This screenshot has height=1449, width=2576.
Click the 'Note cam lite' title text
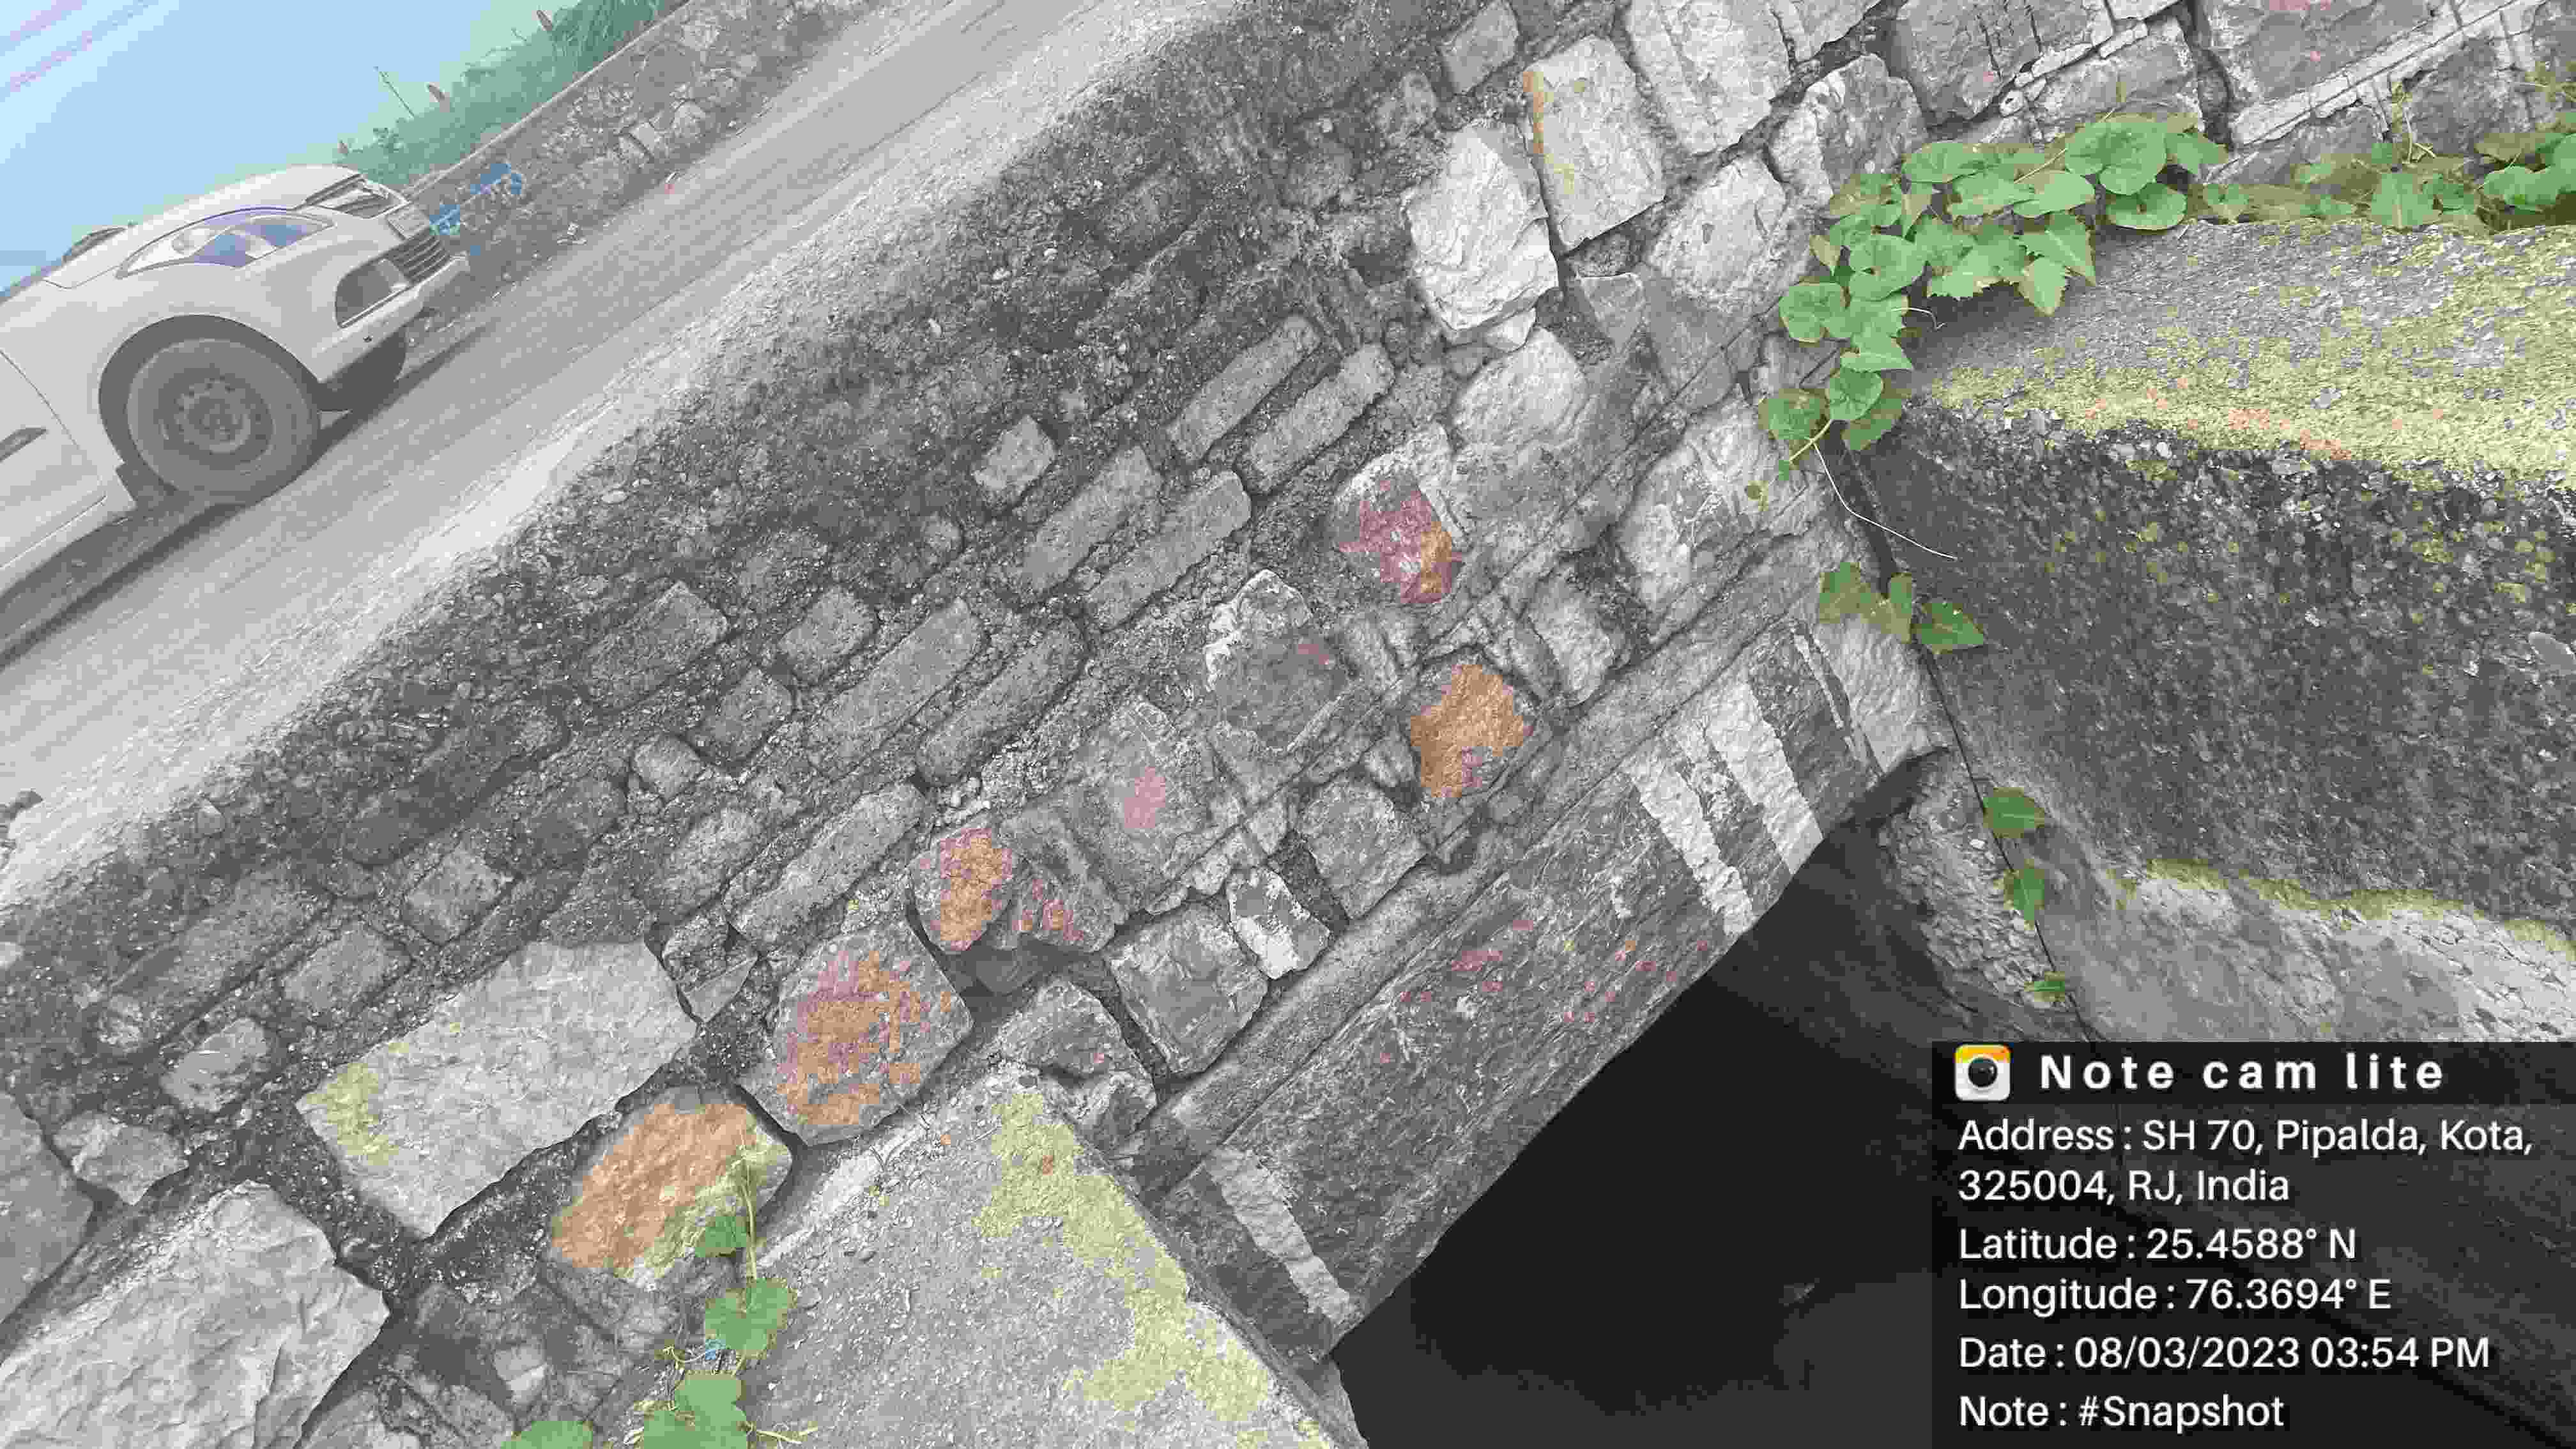(x=2240, y=1073)
